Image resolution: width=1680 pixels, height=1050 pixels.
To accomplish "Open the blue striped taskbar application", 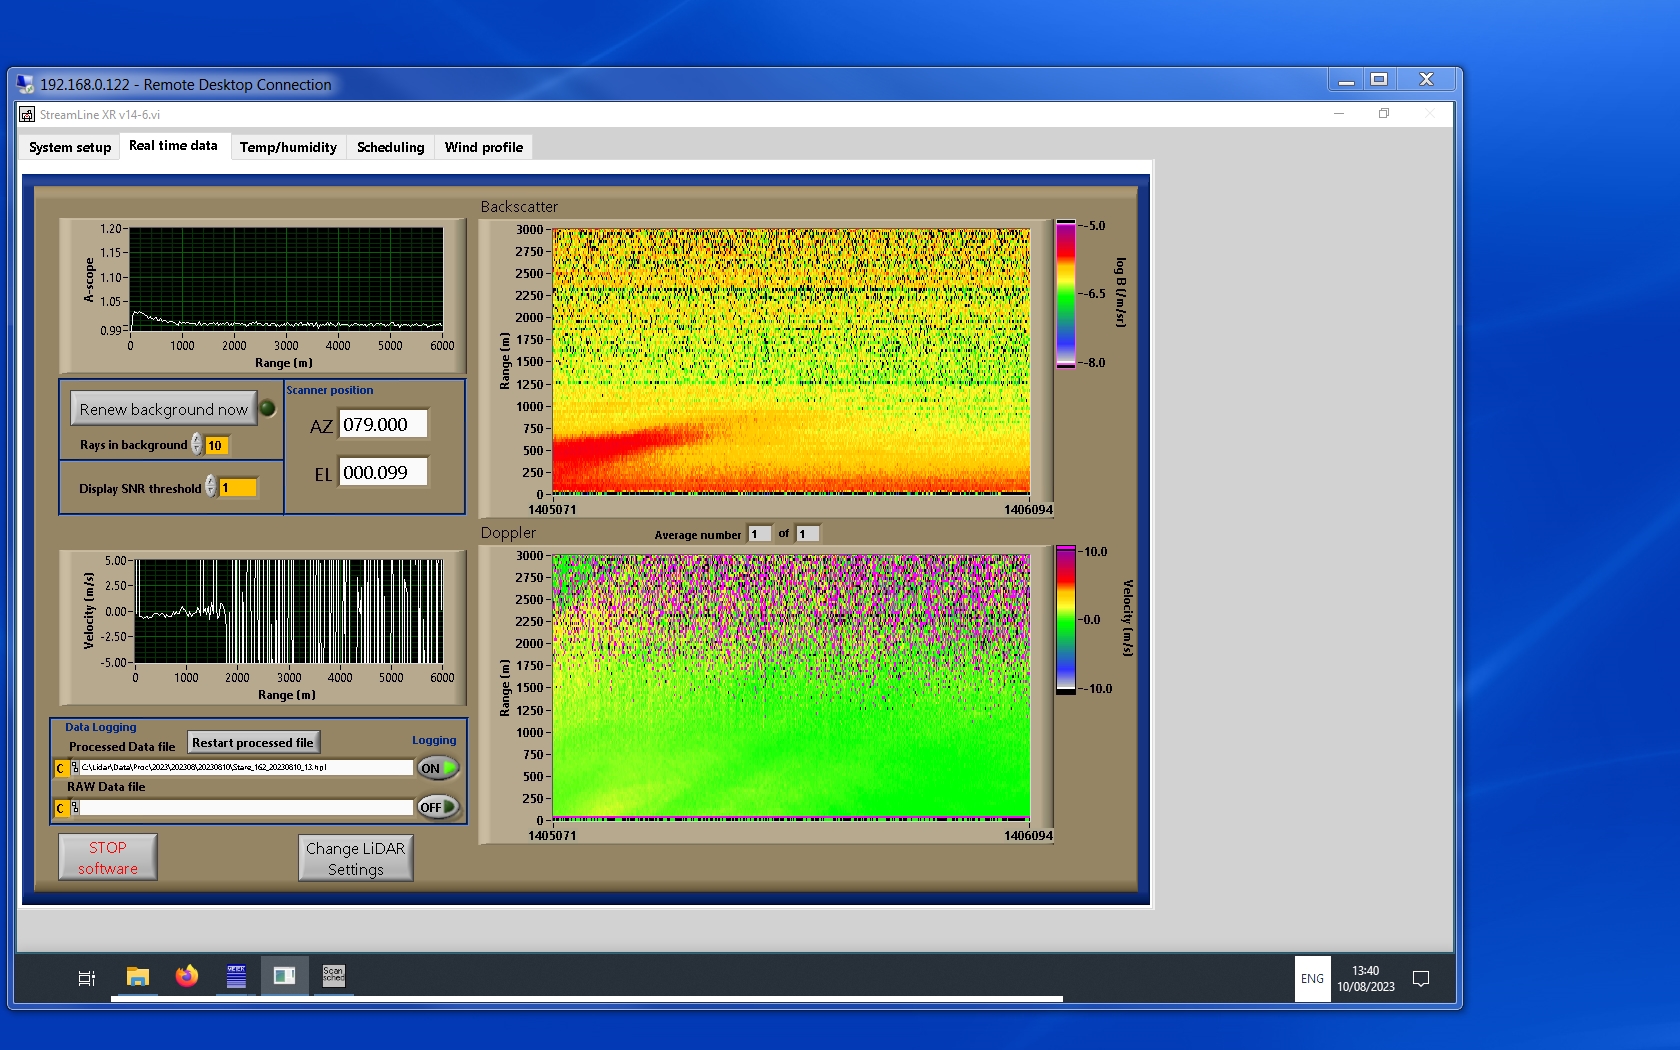I will click(x=236, y=976).
